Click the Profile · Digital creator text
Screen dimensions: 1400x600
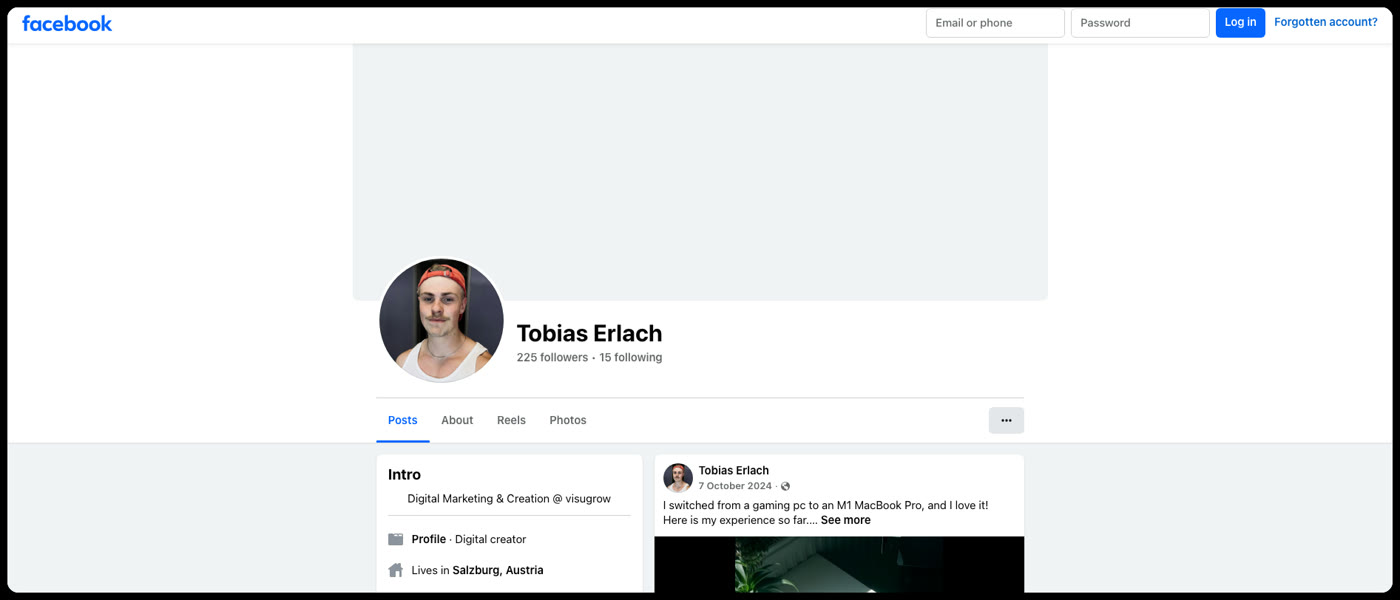tap(469, 539)
